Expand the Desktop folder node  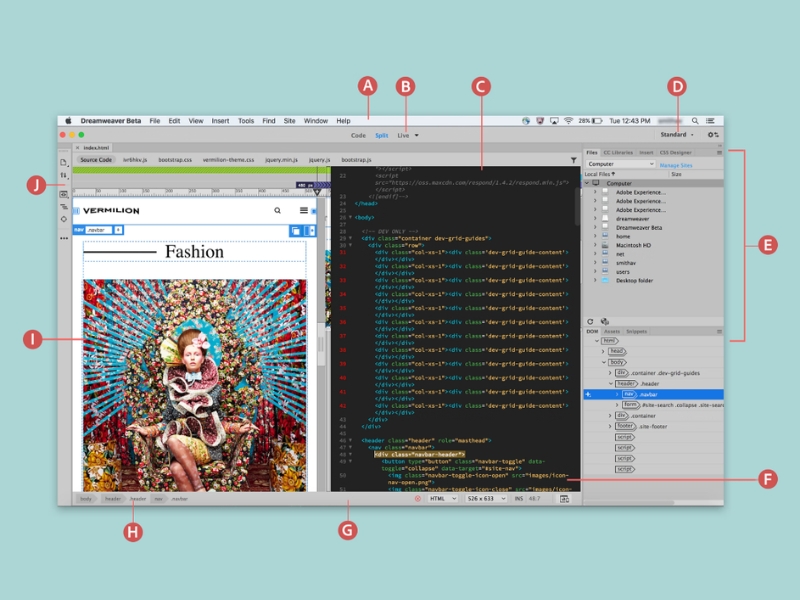pos(595,281)
